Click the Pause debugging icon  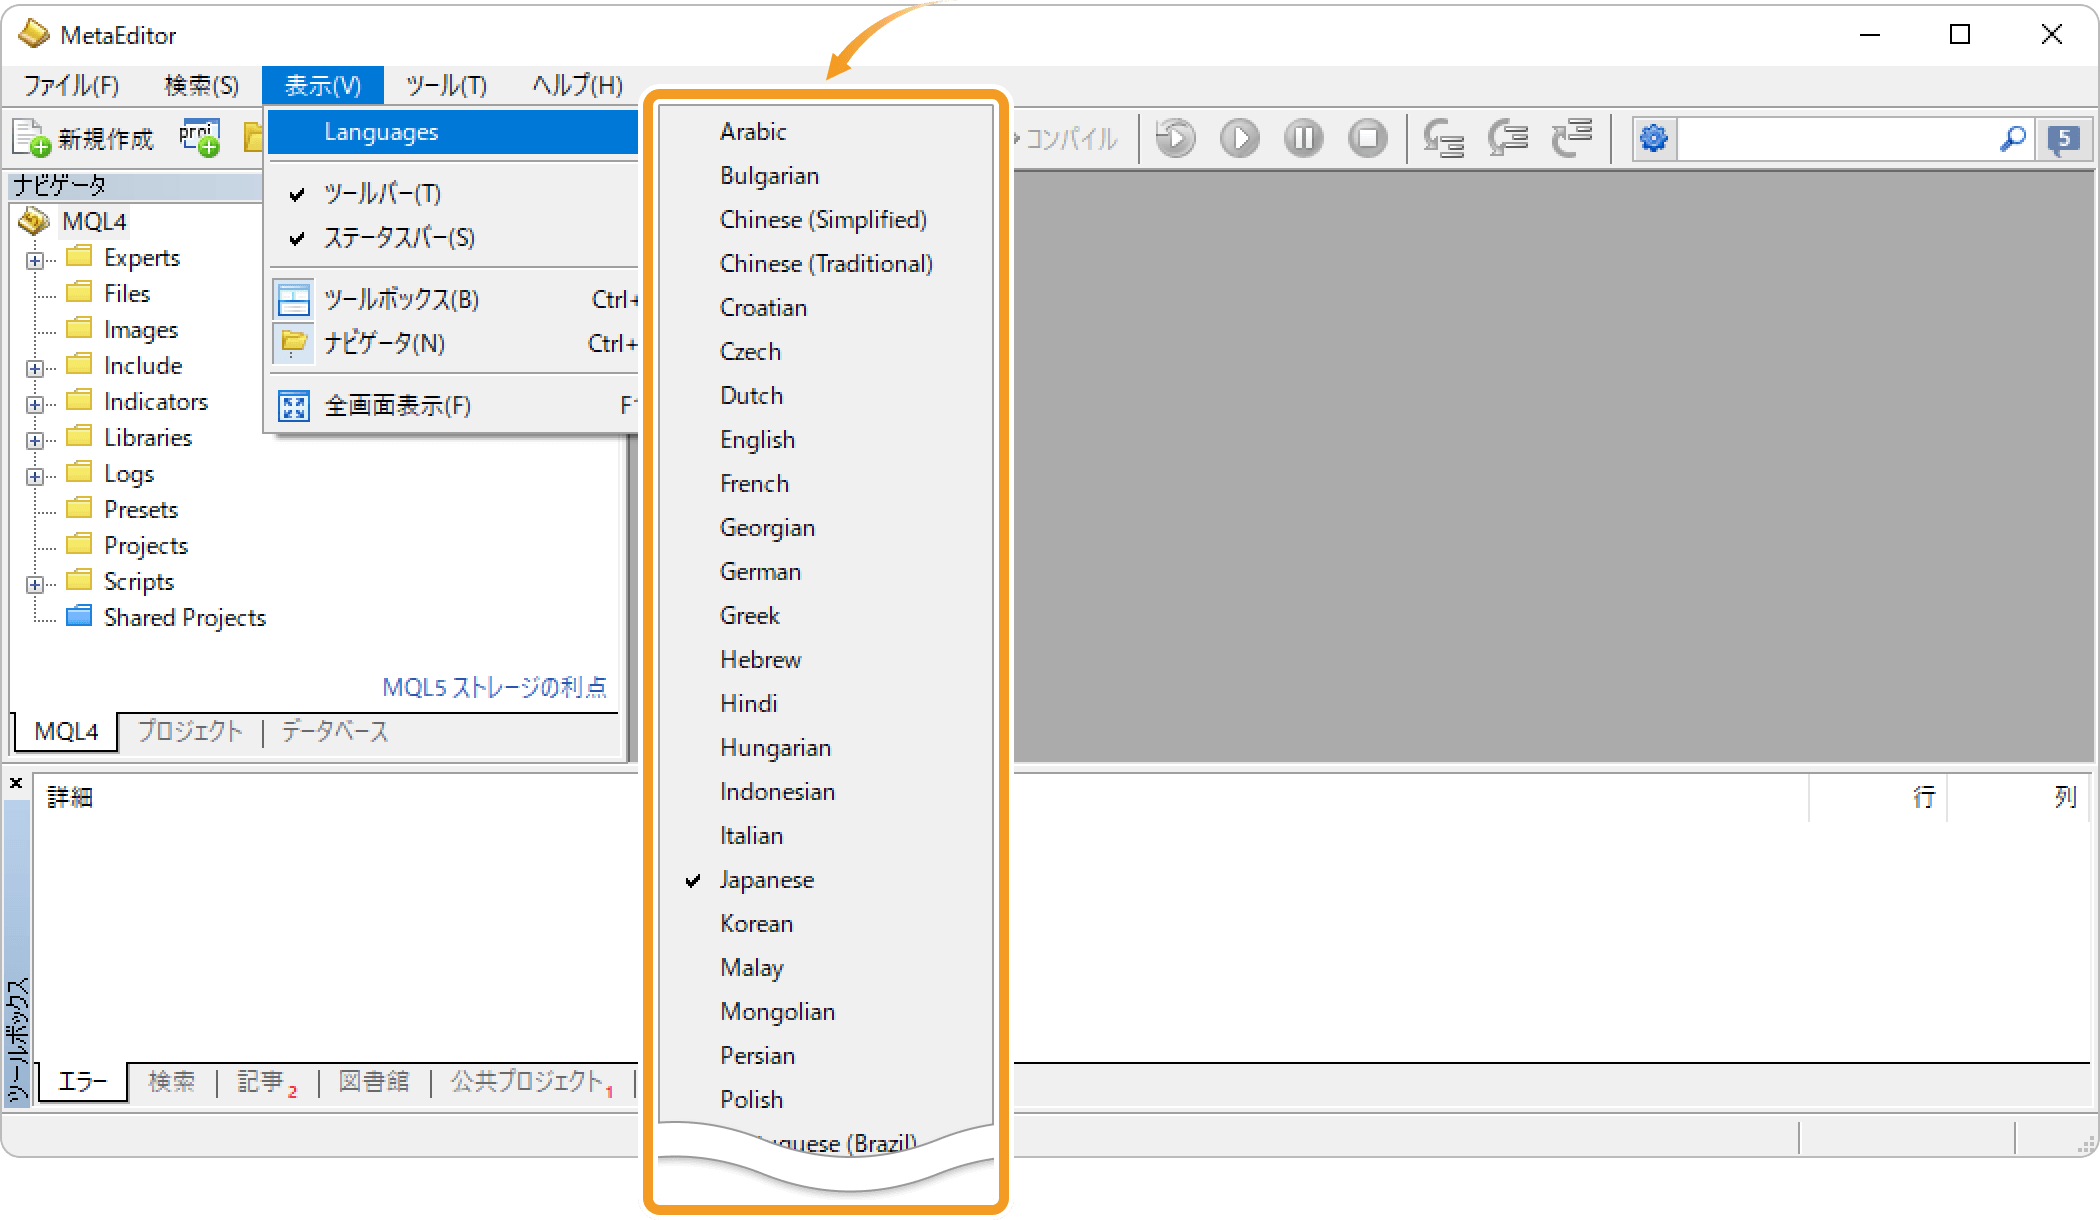(x=1304, y=138)
